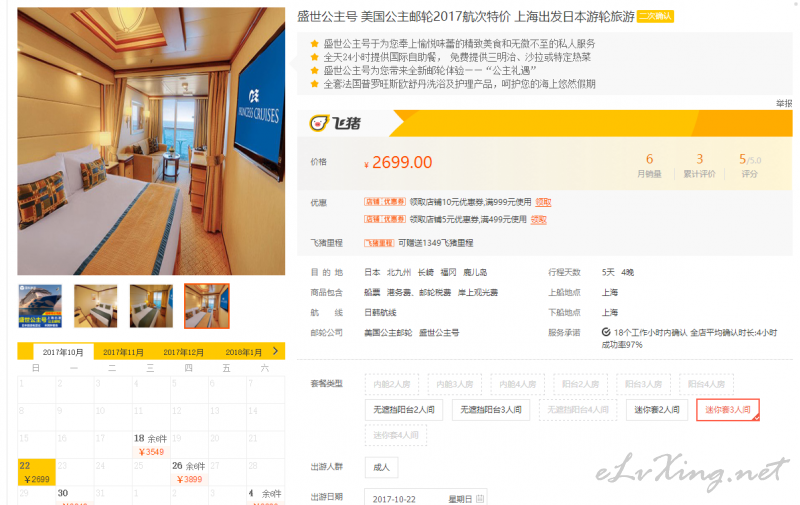The image size is (800, 505).
Task: Click the 举报 report link
Action: click(784, 104)
